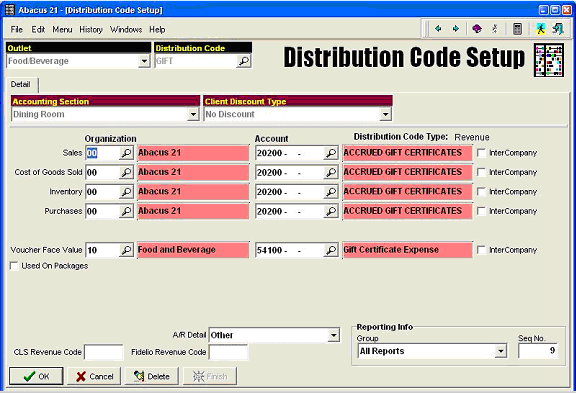Click the Sales organization code field
The image size is (576, 393).
(102, 153)
